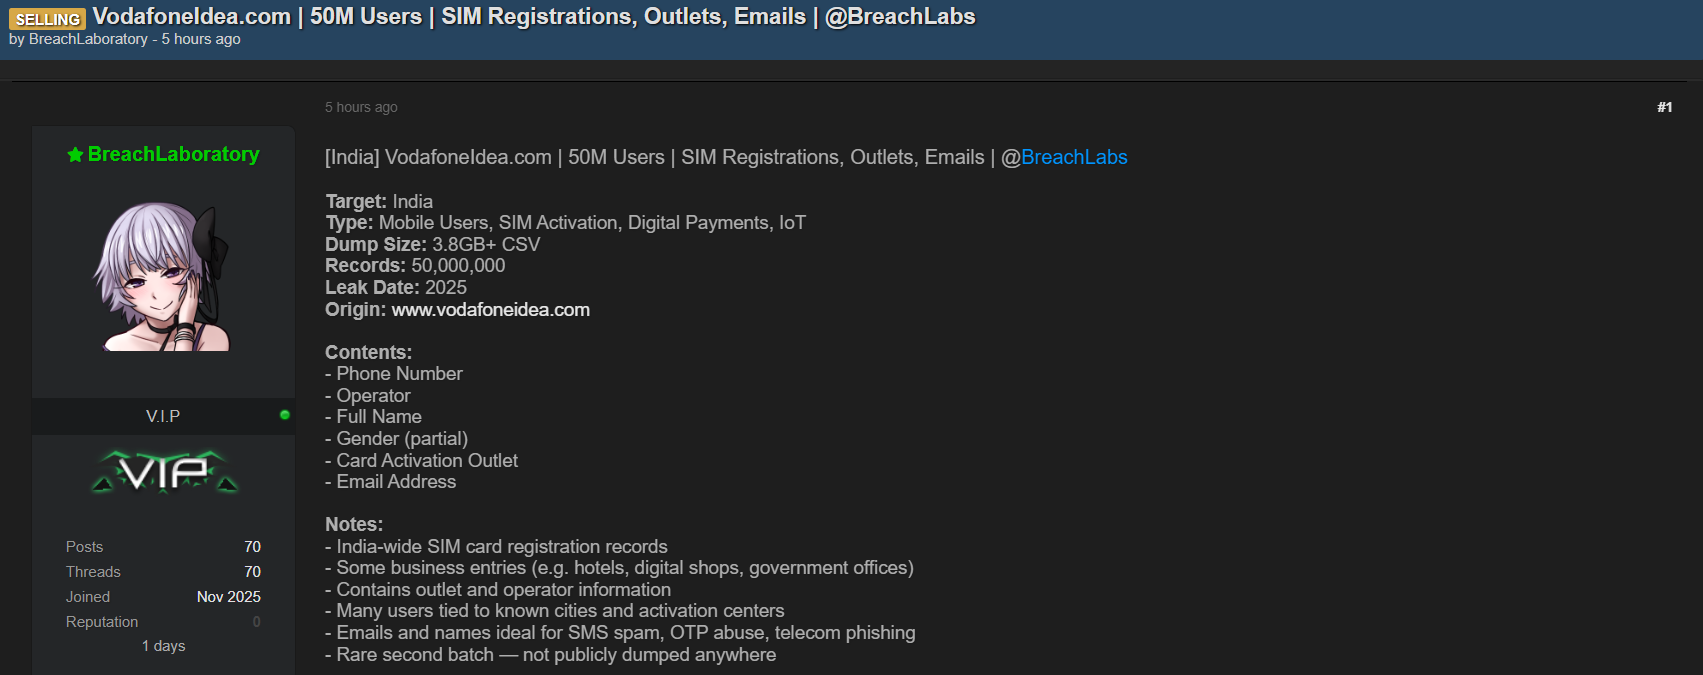
Task: Open the BreachLaboratory avatar image
Action: pos(162,276)
